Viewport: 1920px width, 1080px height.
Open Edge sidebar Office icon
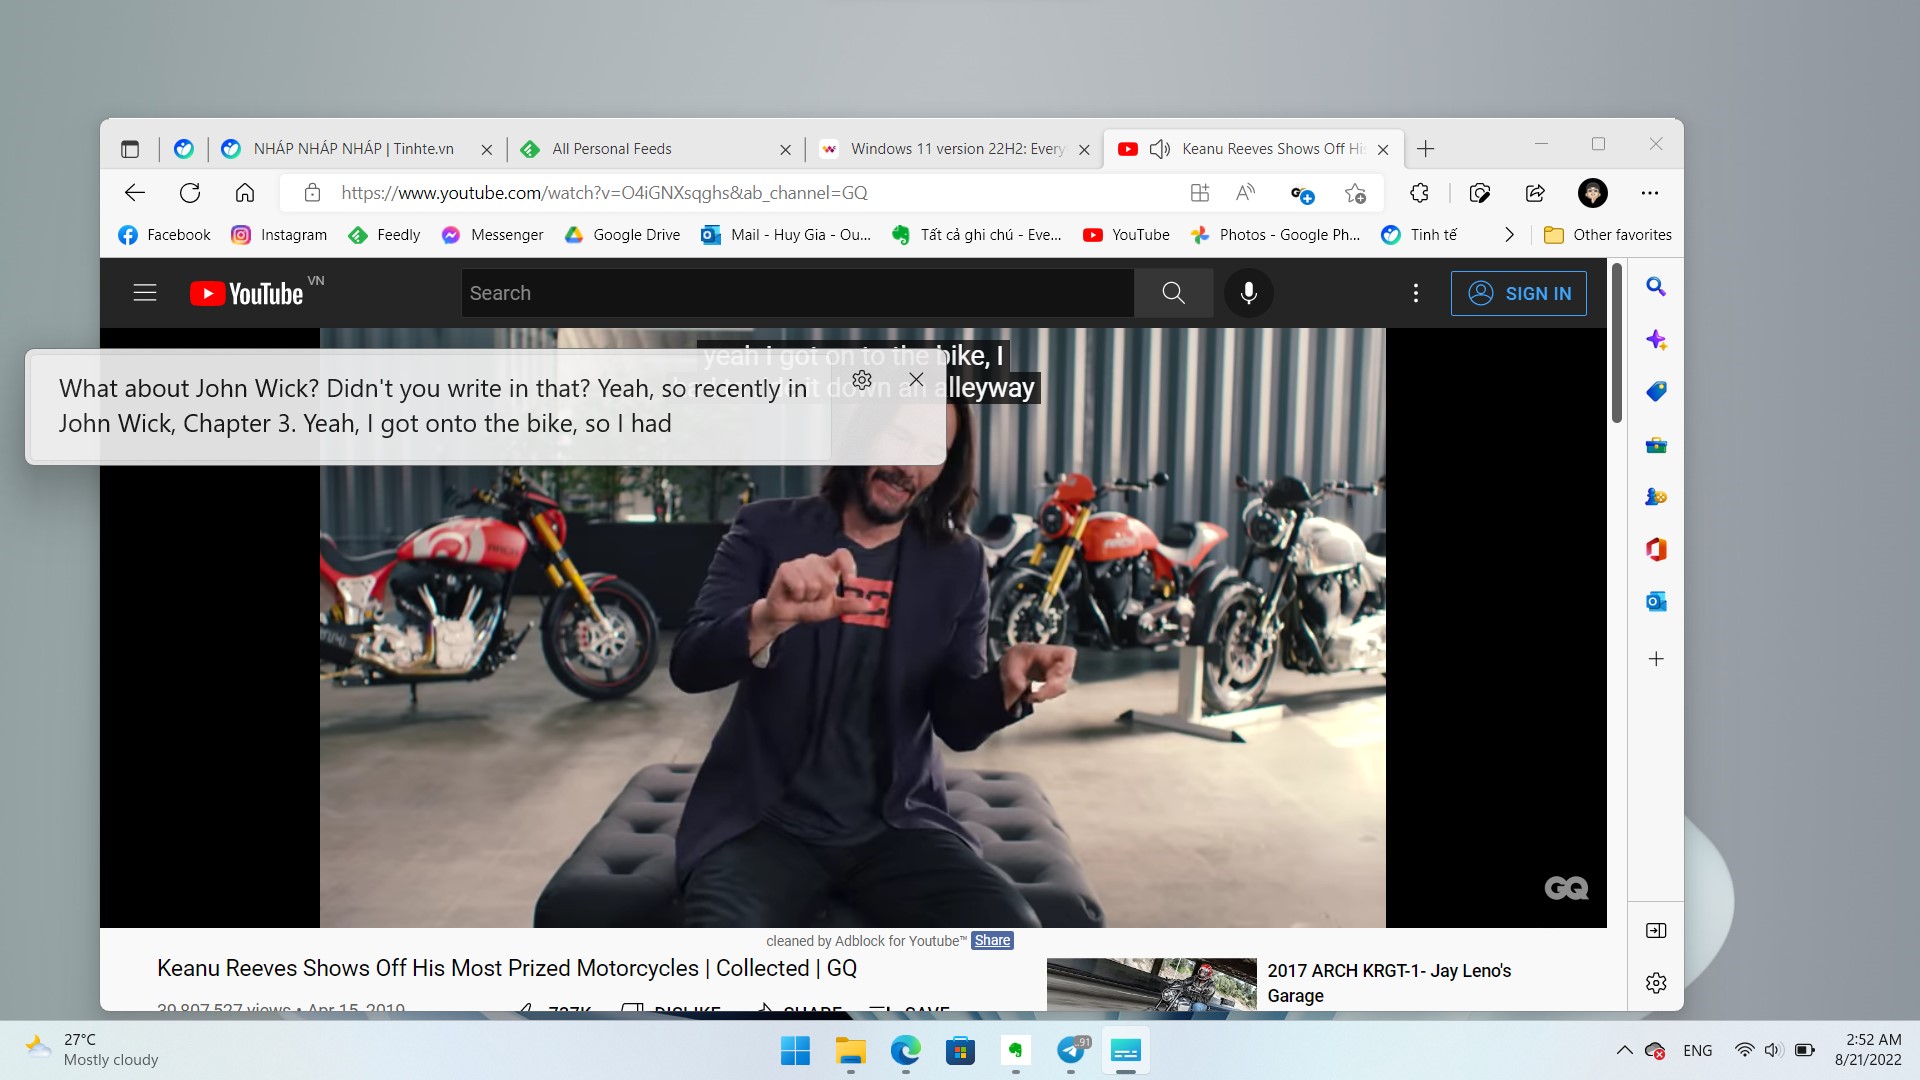coord(1656,550)
